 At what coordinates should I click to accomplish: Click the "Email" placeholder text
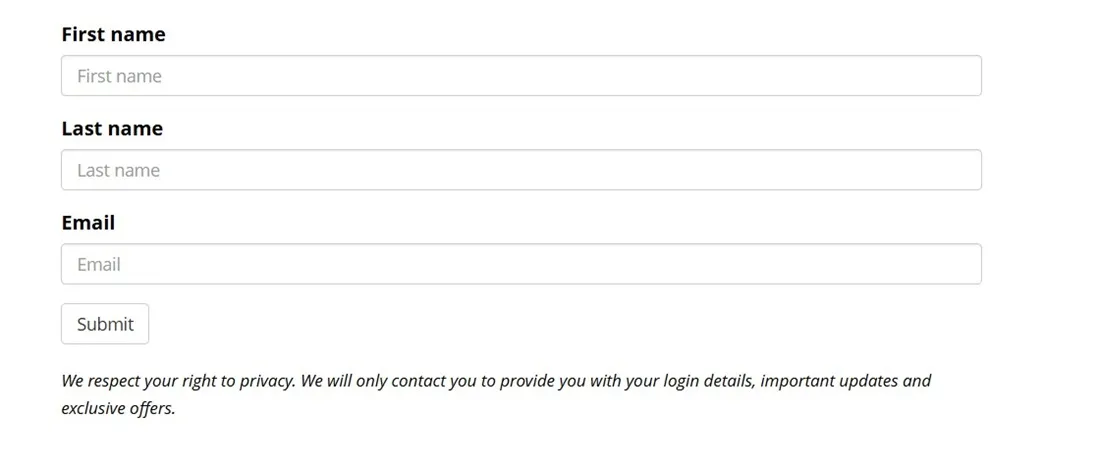[x=99, y=264]
